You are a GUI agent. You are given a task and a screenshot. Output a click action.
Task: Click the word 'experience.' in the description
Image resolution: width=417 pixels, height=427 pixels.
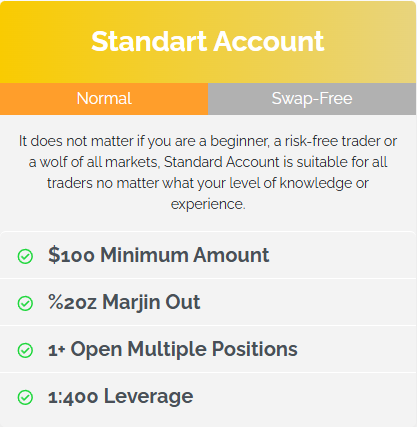(208, 204)
